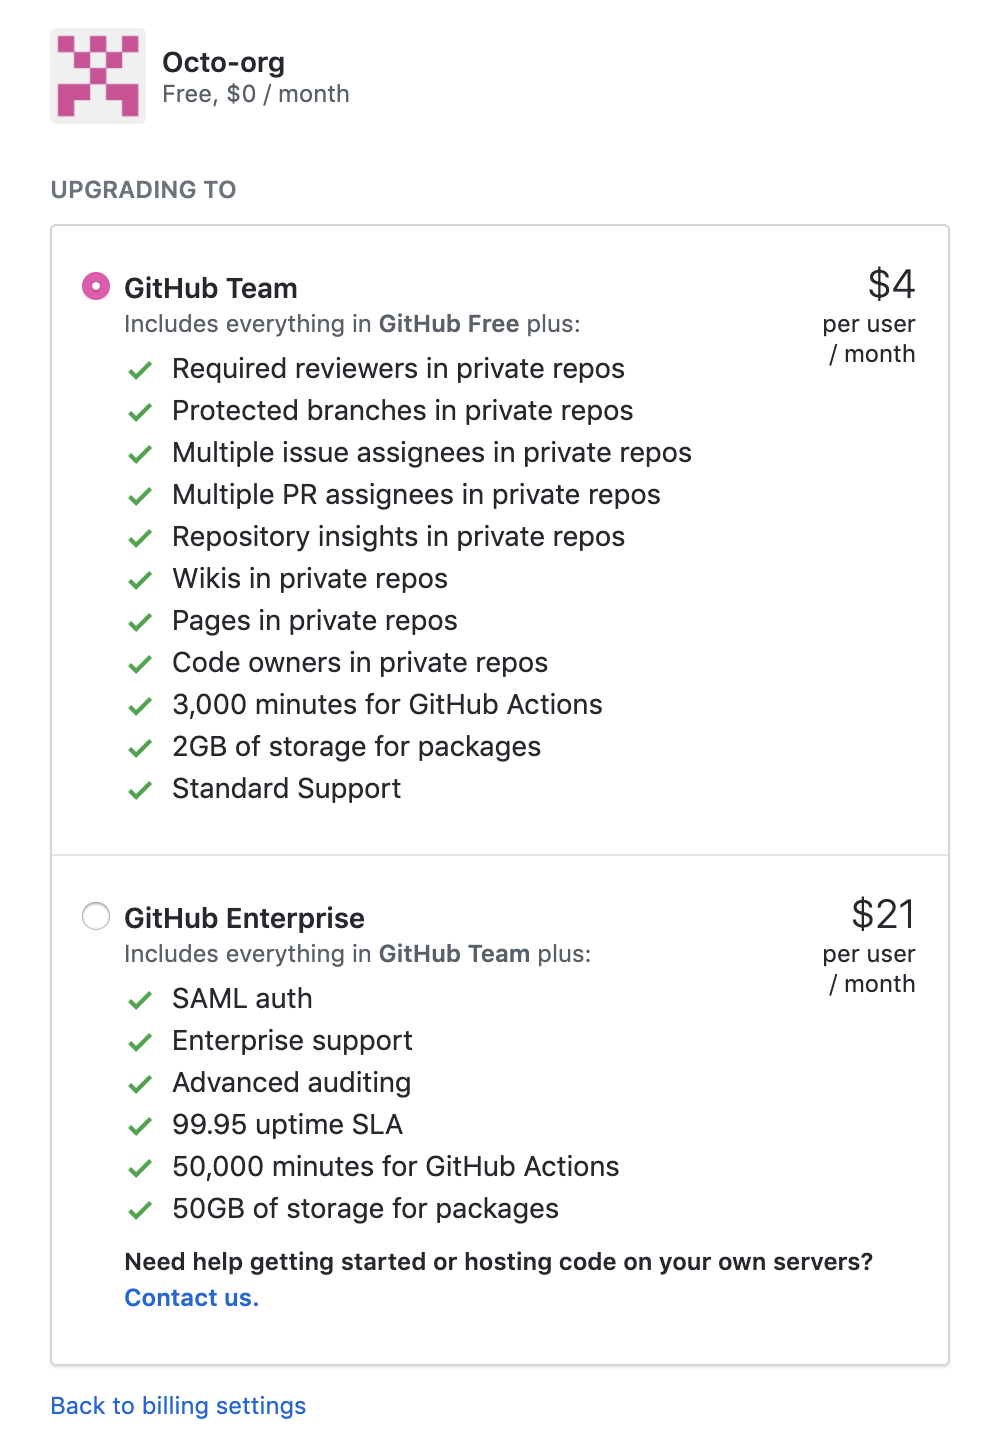The image size is (996, 1438).
Task: Click checkmark next to Code owners item
Action: point(140,664)
